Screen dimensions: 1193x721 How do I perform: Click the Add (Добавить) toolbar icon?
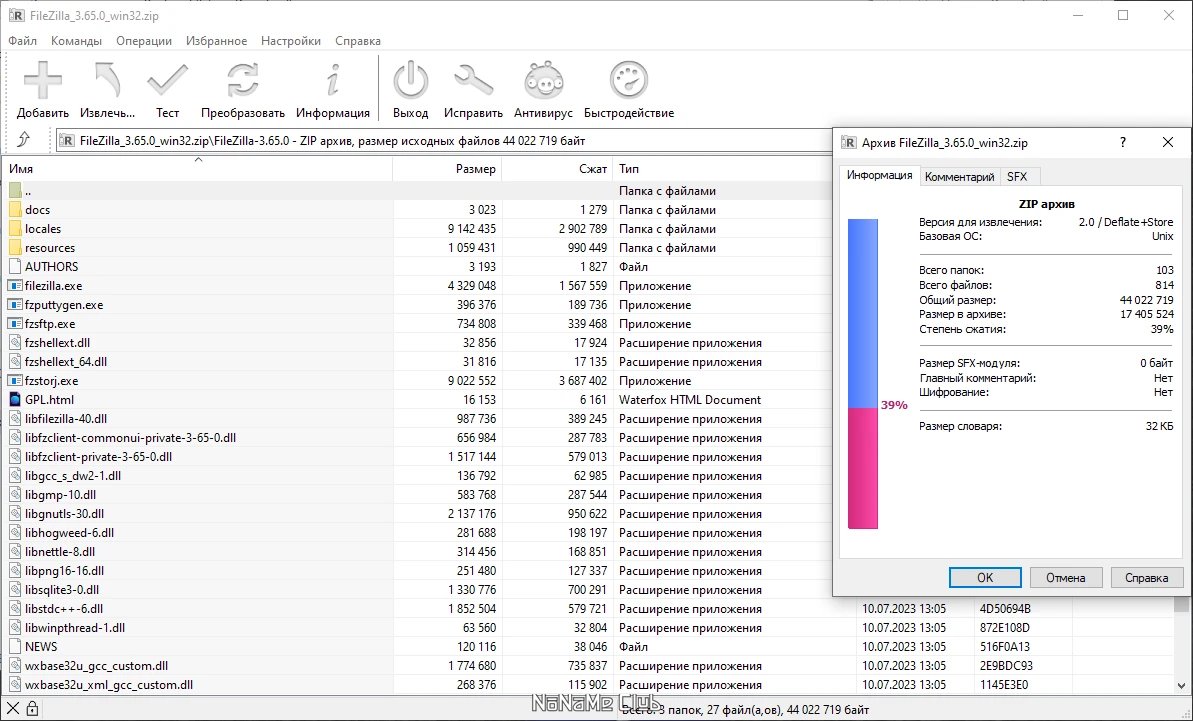pos(43,81)
